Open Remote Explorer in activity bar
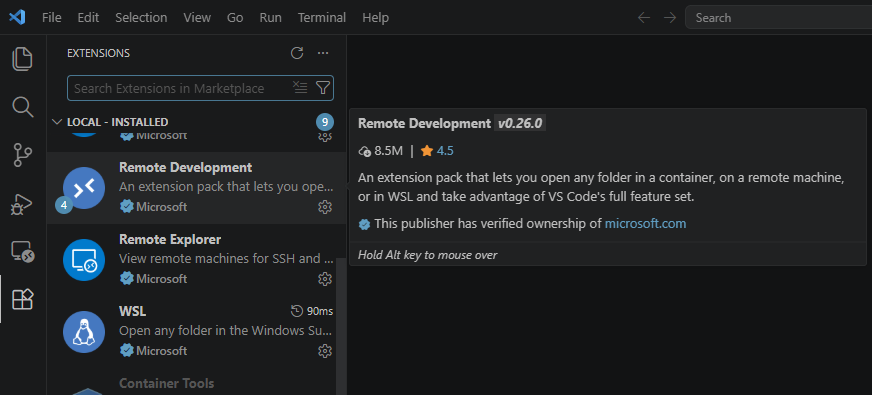 coord(23,252)
